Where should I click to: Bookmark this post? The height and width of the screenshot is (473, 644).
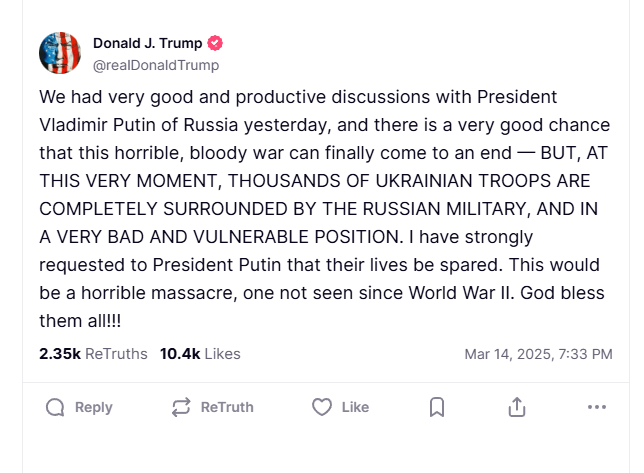(x=437, y=407)
